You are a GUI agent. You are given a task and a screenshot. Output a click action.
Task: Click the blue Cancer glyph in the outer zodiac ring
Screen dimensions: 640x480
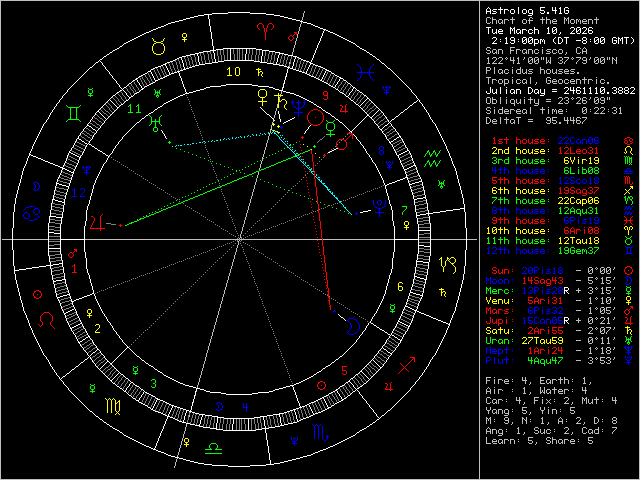pyautogui.click(x=31, y=213)
